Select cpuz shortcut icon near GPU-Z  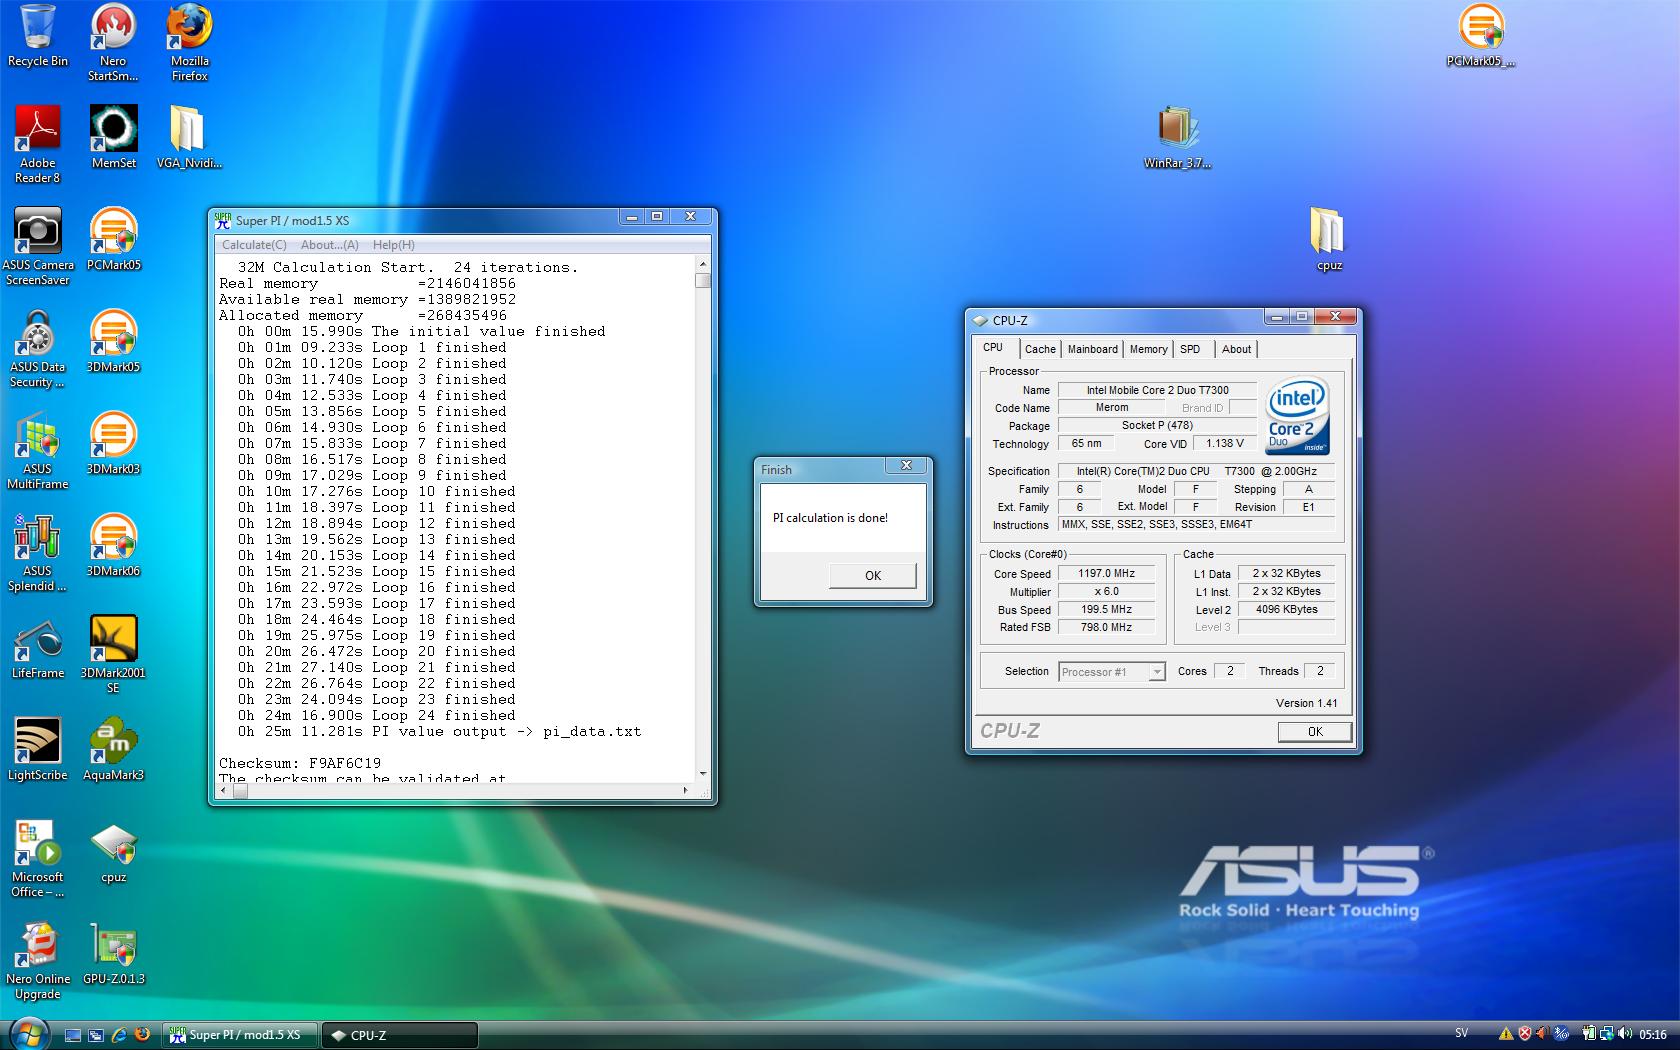113,853
